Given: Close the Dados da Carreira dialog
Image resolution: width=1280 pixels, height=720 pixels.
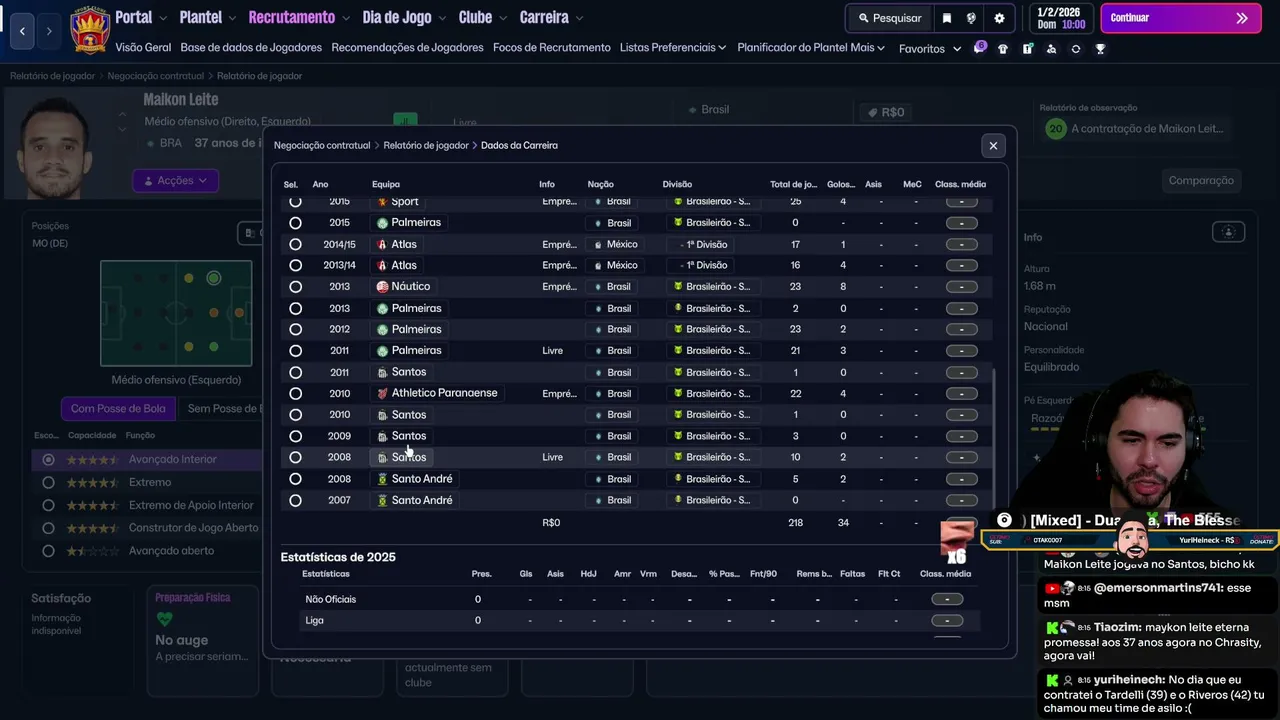Looking at the screenshot, I should [993, 146].
